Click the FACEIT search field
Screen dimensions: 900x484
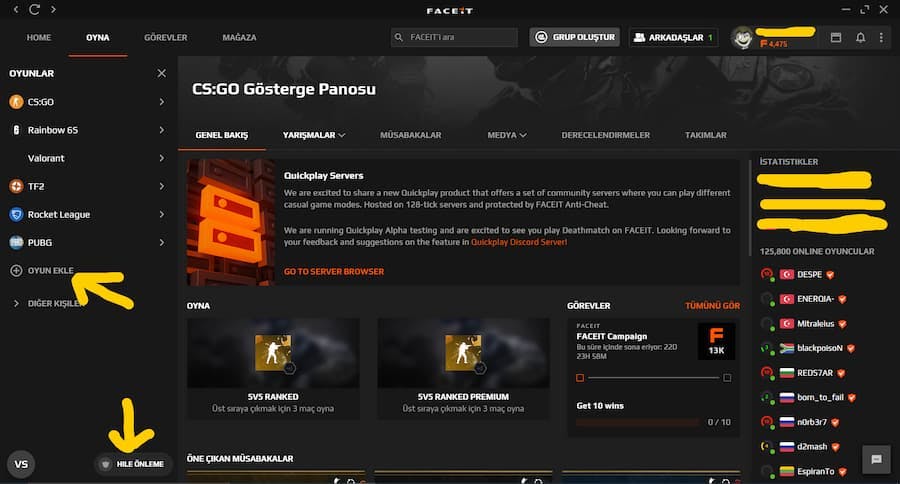[454, 37]
